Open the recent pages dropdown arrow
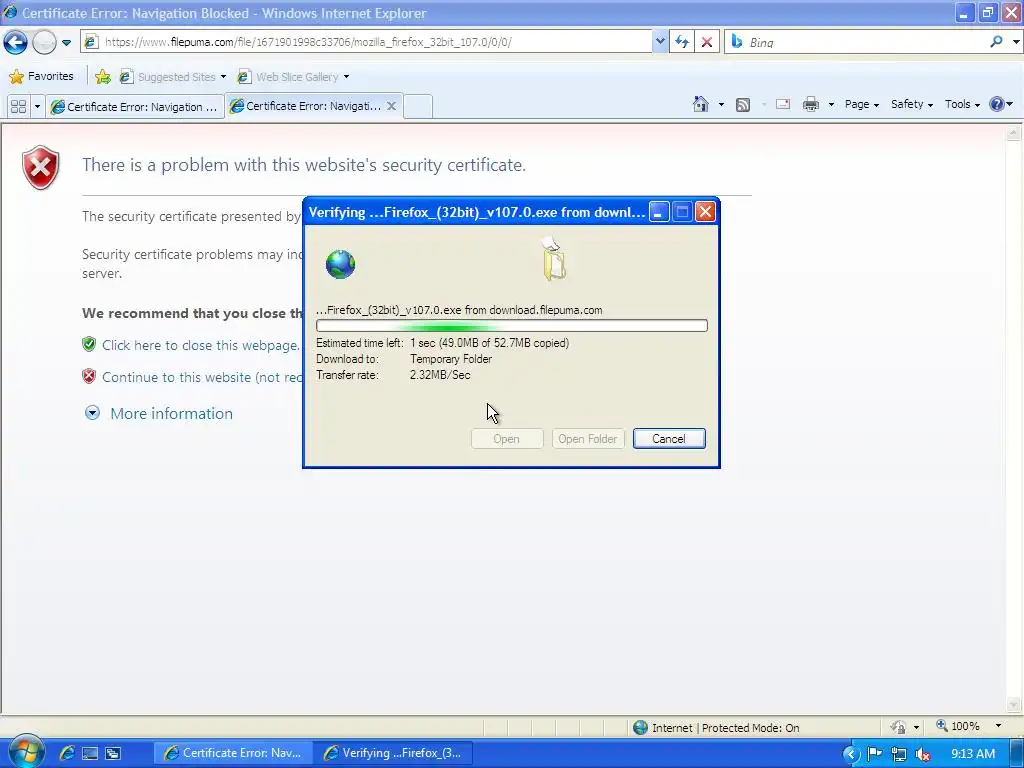 (x=67, y=42)
